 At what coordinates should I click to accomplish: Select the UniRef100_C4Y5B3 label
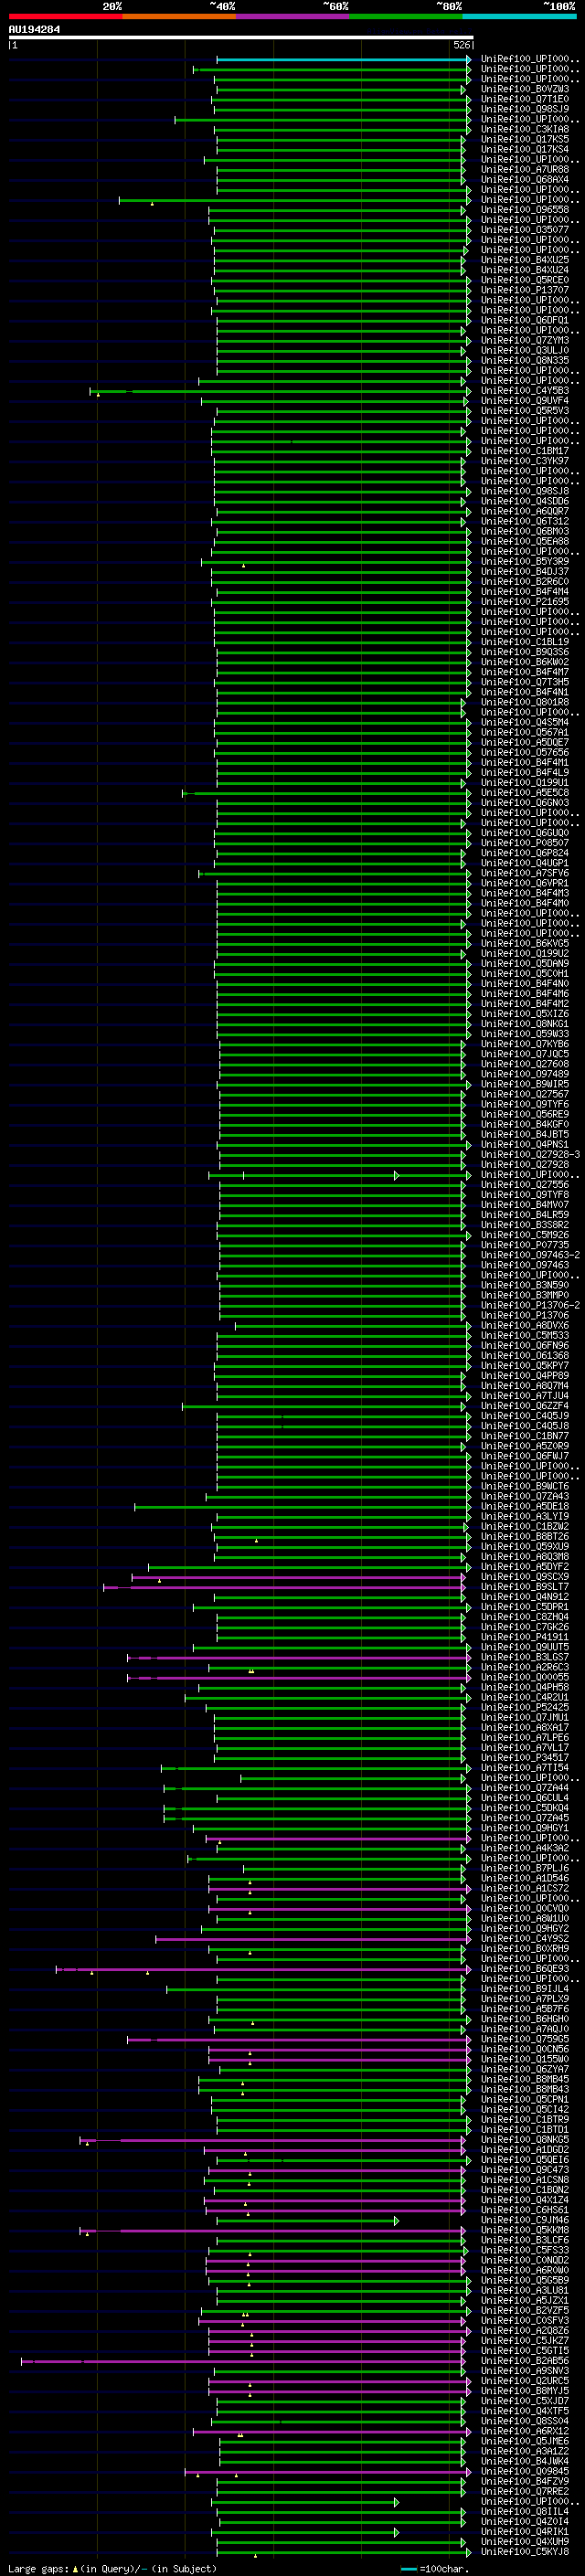[x=525, y=391]
